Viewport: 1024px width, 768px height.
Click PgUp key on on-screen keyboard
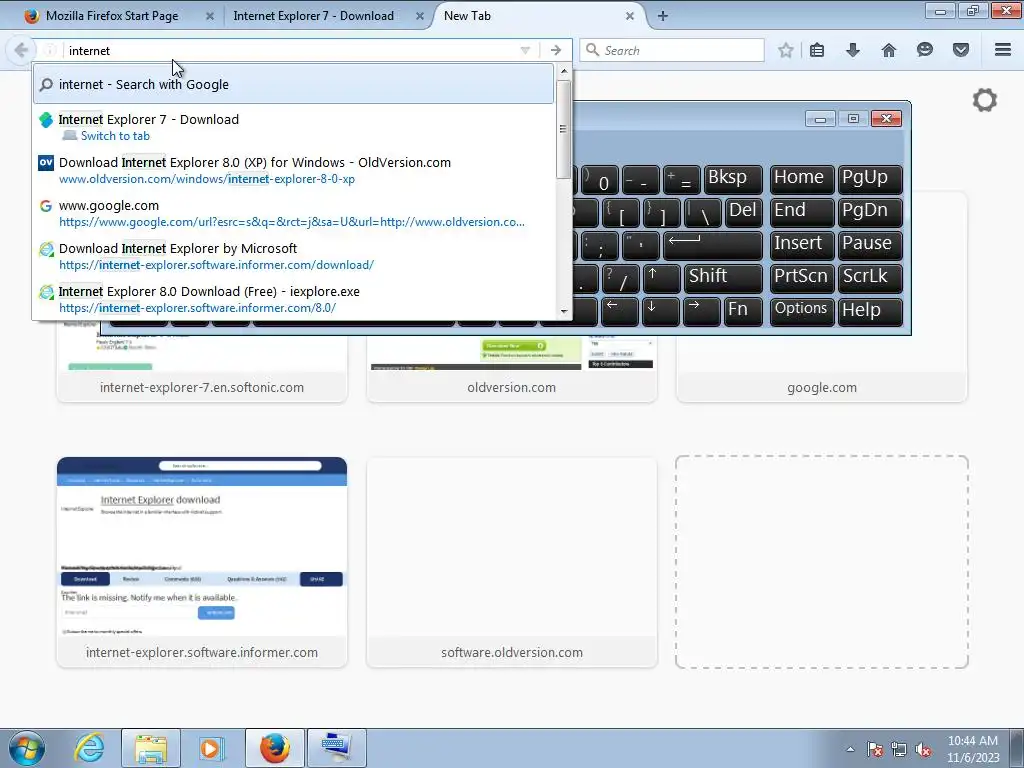pos(870,179)
